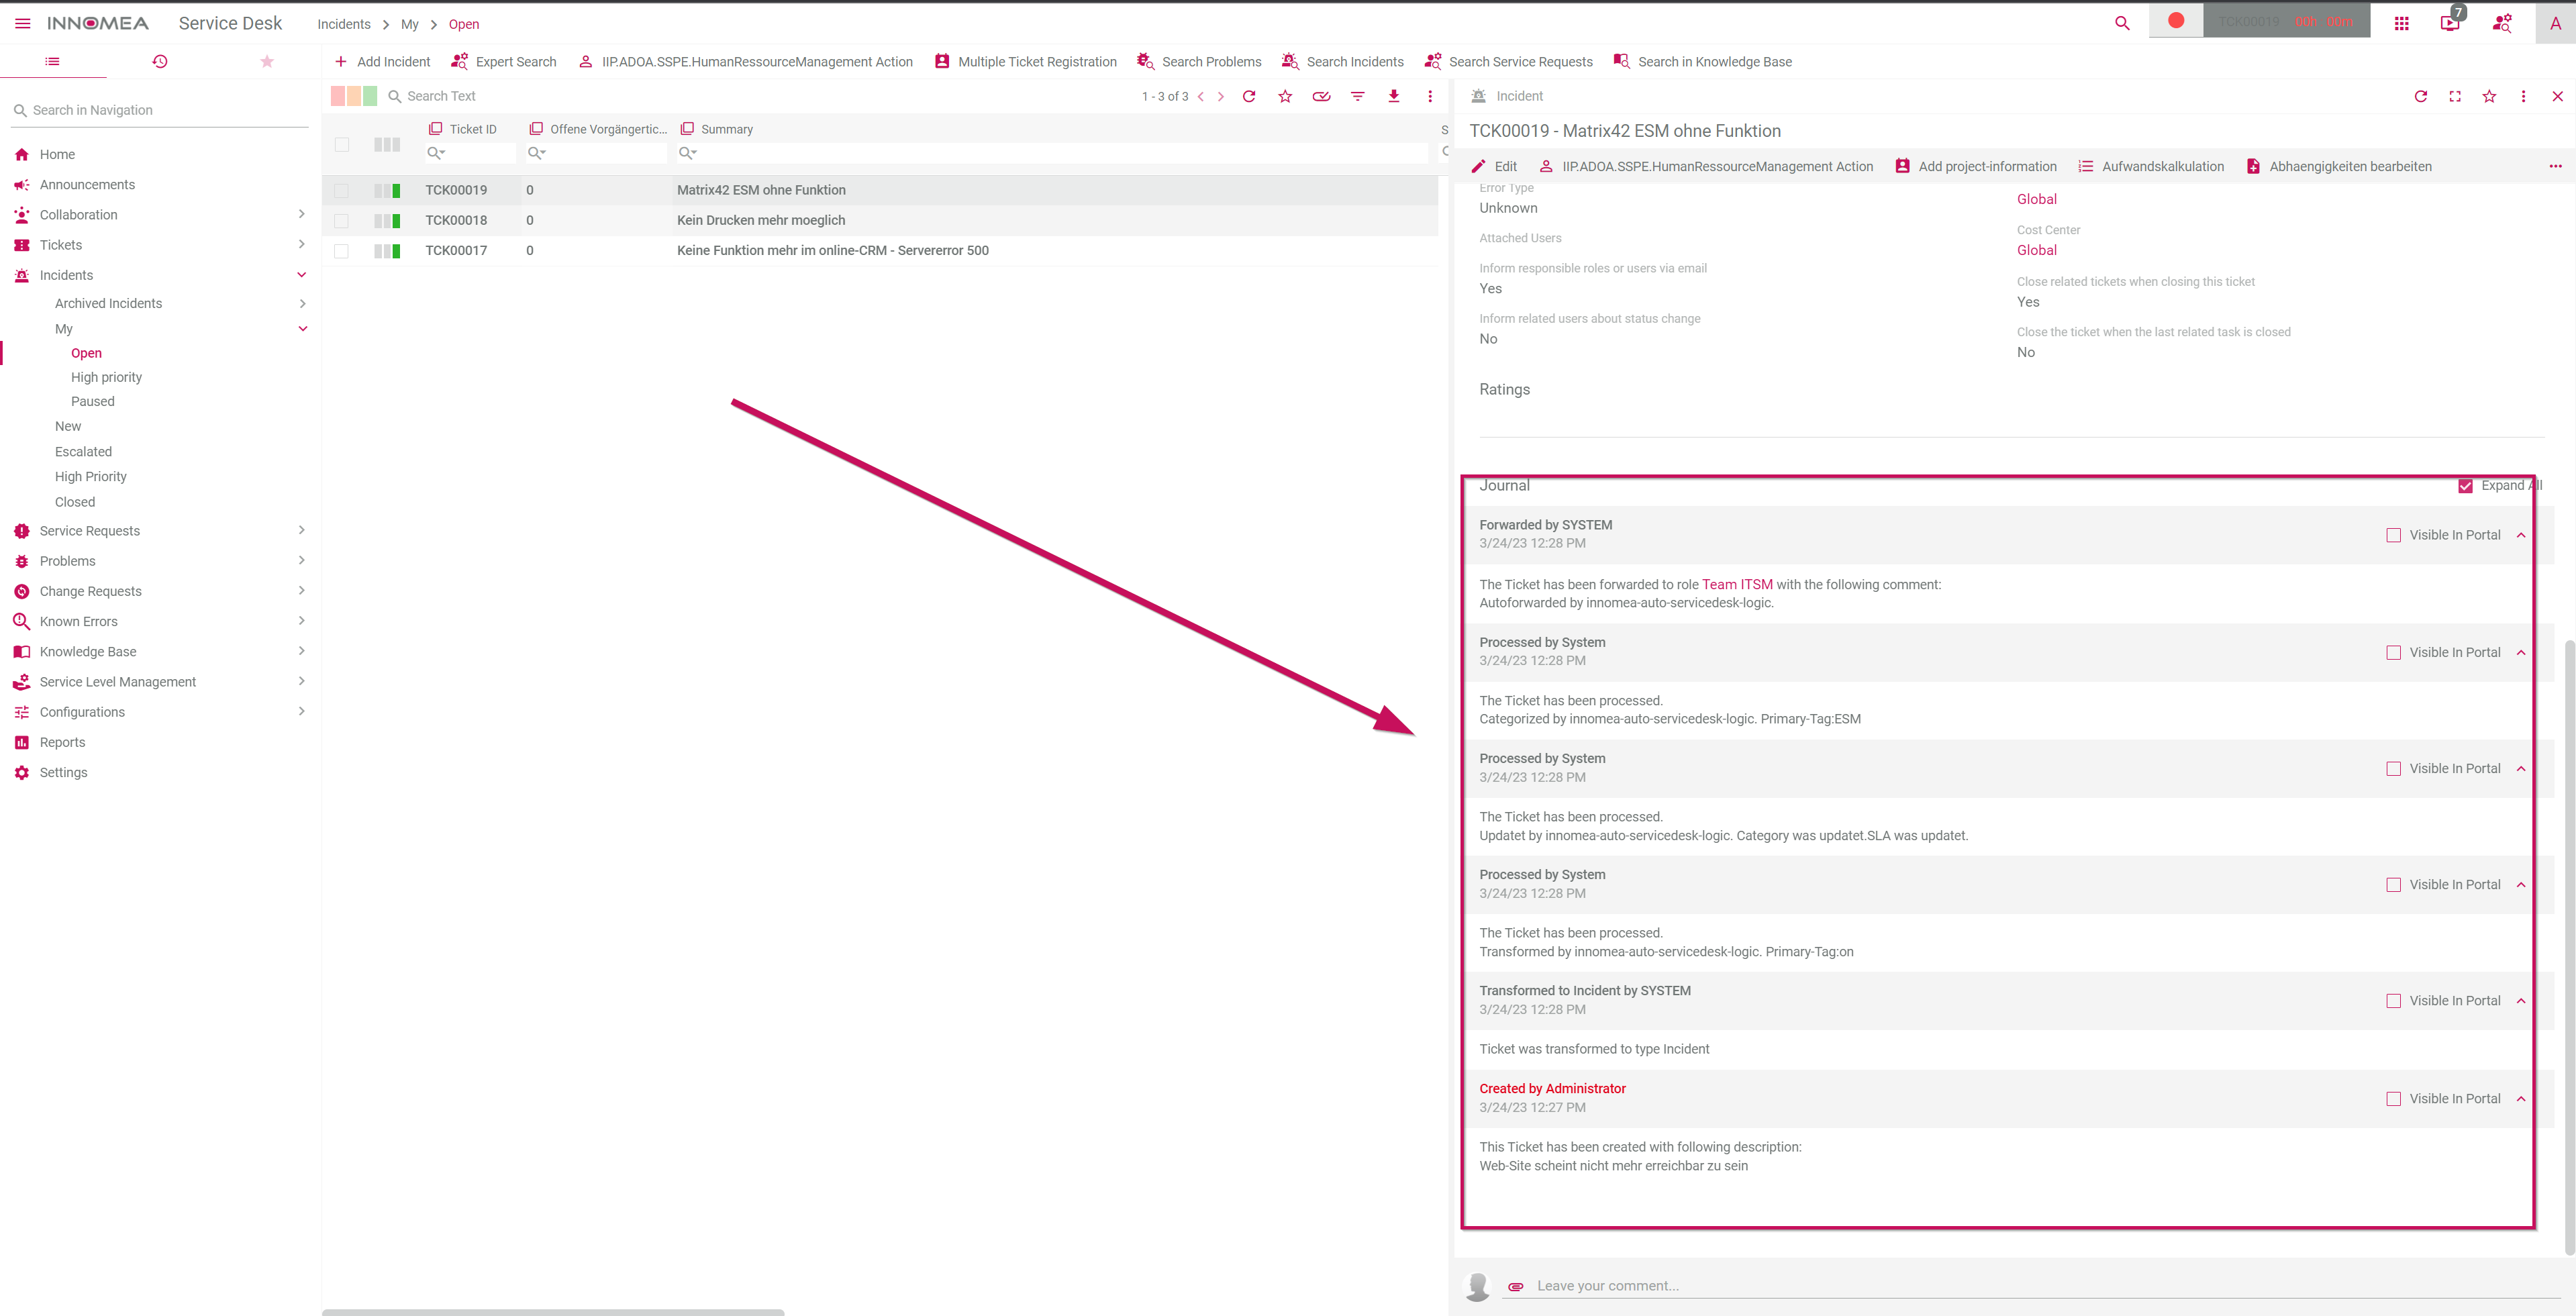Refresh the incident detail panel

click(x=2421, y=96)
